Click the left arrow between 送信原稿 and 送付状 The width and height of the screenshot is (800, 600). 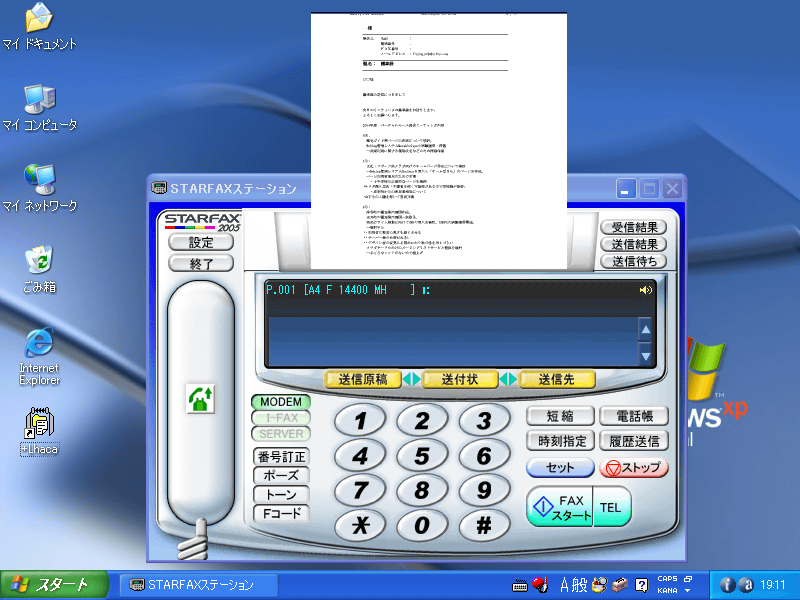406,379
